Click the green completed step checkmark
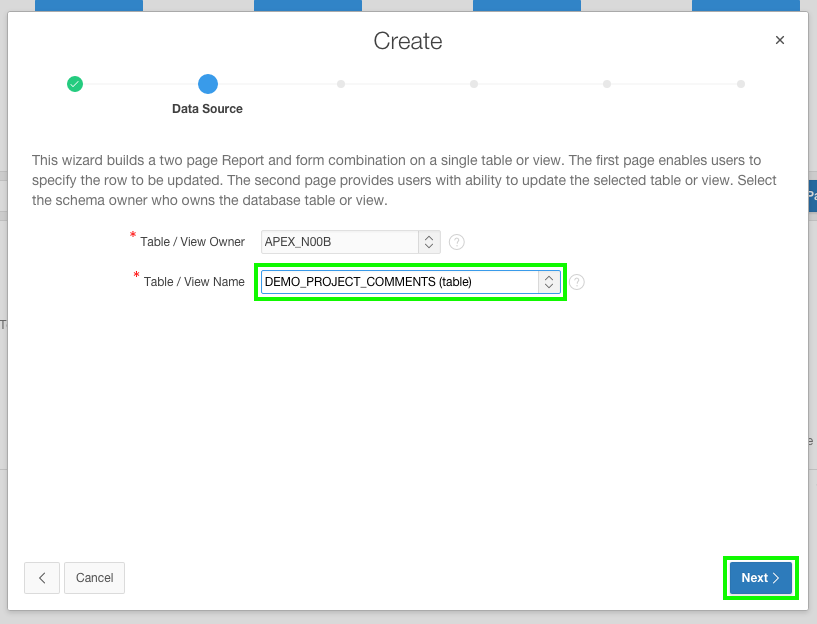Viewport: 817px width, 624px height. click(75, 84)
